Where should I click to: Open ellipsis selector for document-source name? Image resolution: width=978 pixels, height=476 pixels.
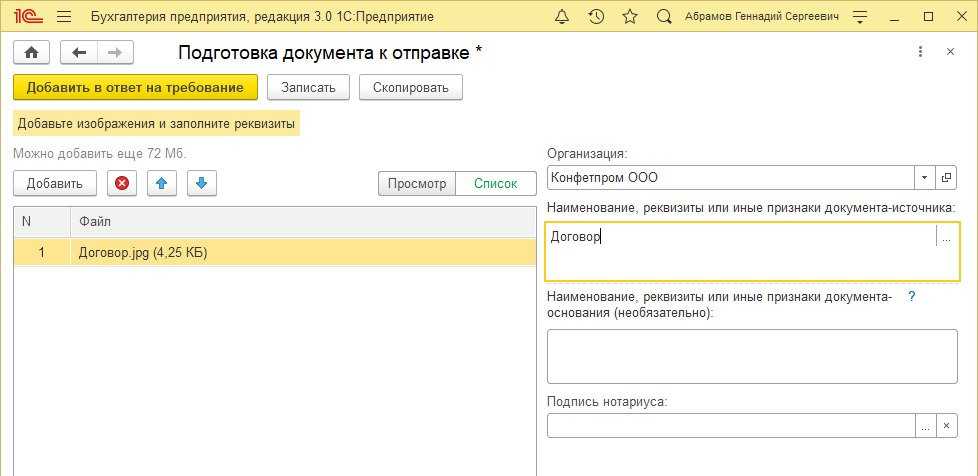pyautogui.click(x=946, y=237)
